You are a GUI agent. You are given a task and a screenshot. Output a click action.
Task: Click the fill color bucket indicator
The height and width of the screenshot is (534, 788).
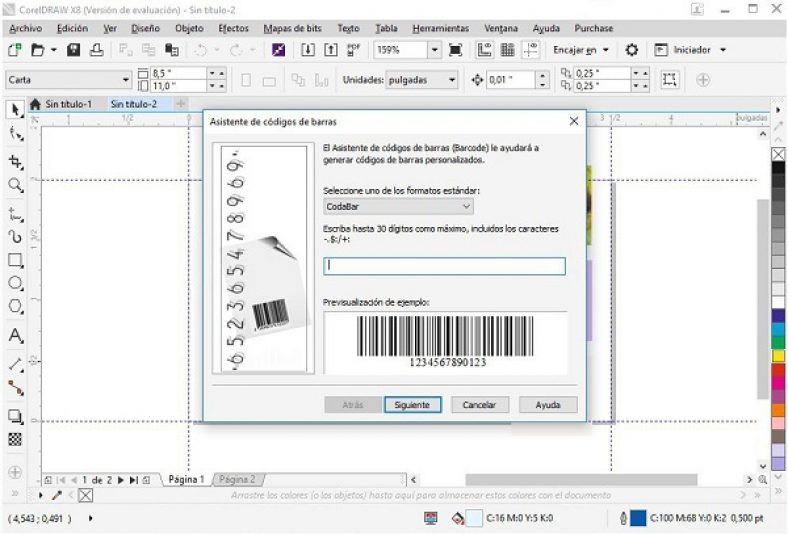(x=458, y=518)
